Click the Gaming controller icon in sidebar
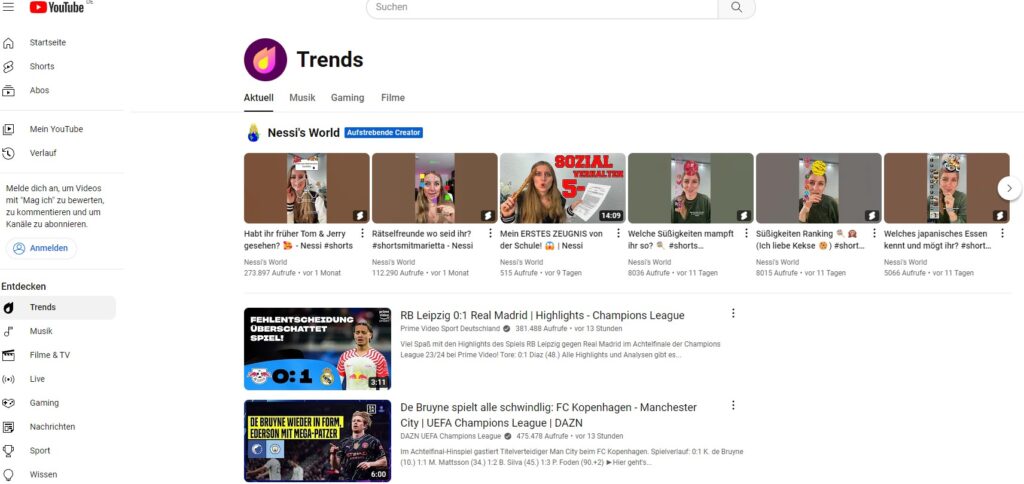1024x484 pixels. 8,403
